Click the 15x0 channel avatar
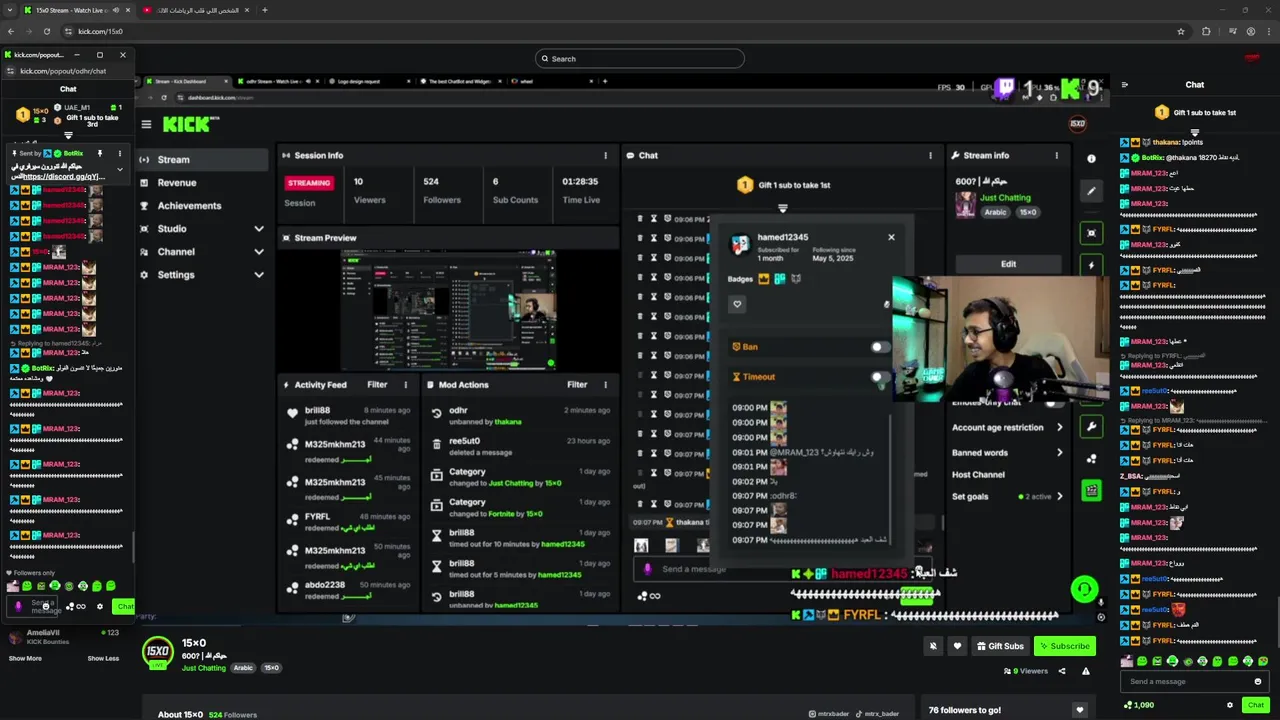The image size is (1280, 720). point(157,652)
